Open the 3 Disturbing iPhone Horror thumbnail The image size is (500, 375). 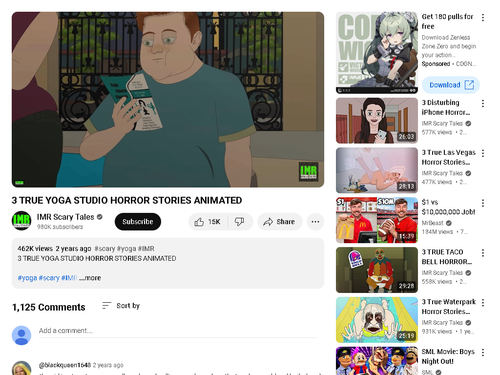tap(377, 121)
